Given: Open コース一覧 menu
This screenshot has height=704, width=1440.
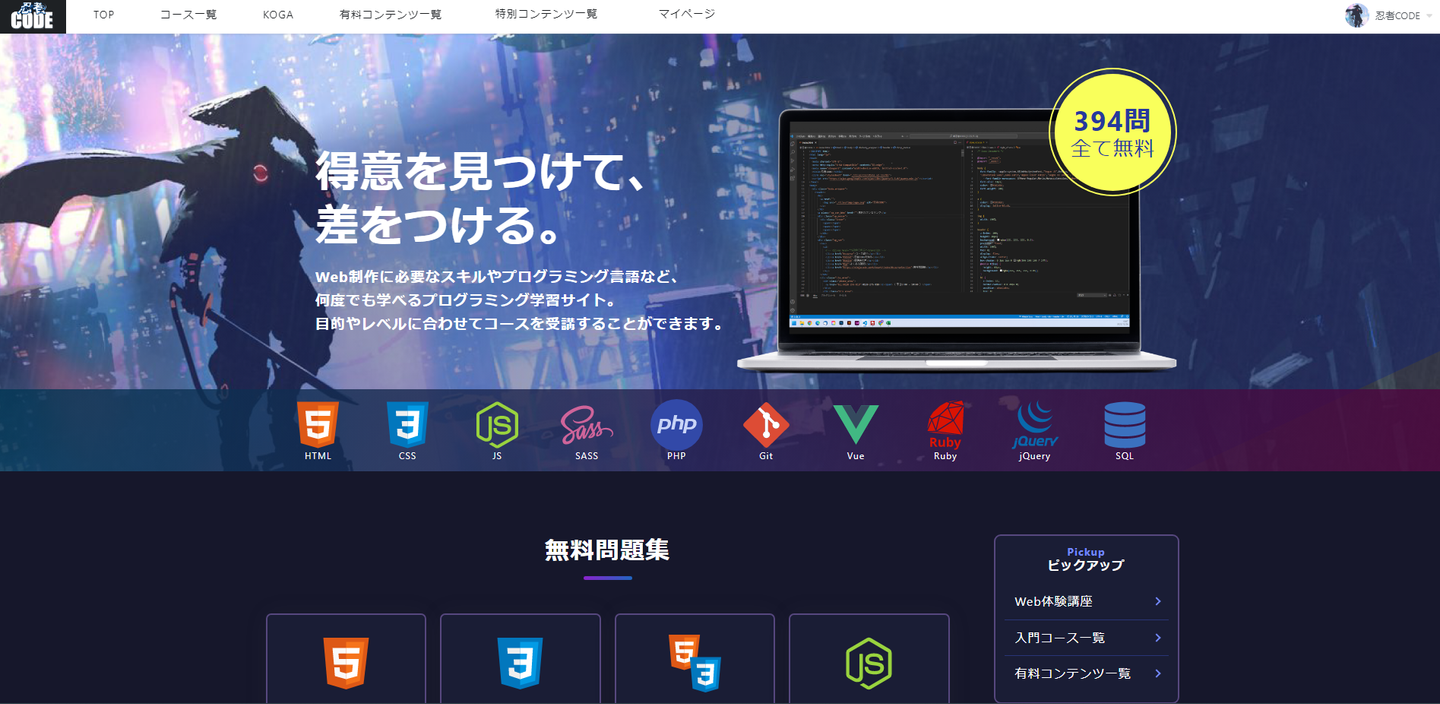Looking at the screenshot, I should point(188,15).
